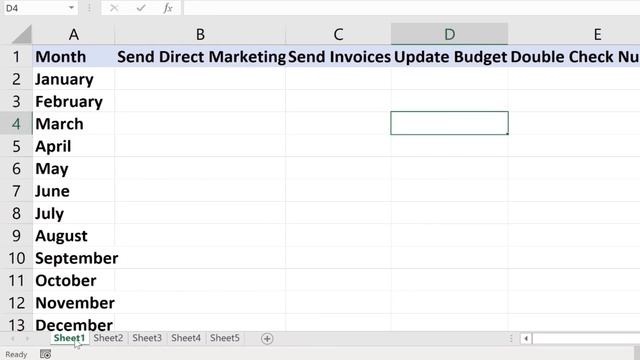
Task: Select the May cell
Action: pyautogui.click(x=73, y=169)
